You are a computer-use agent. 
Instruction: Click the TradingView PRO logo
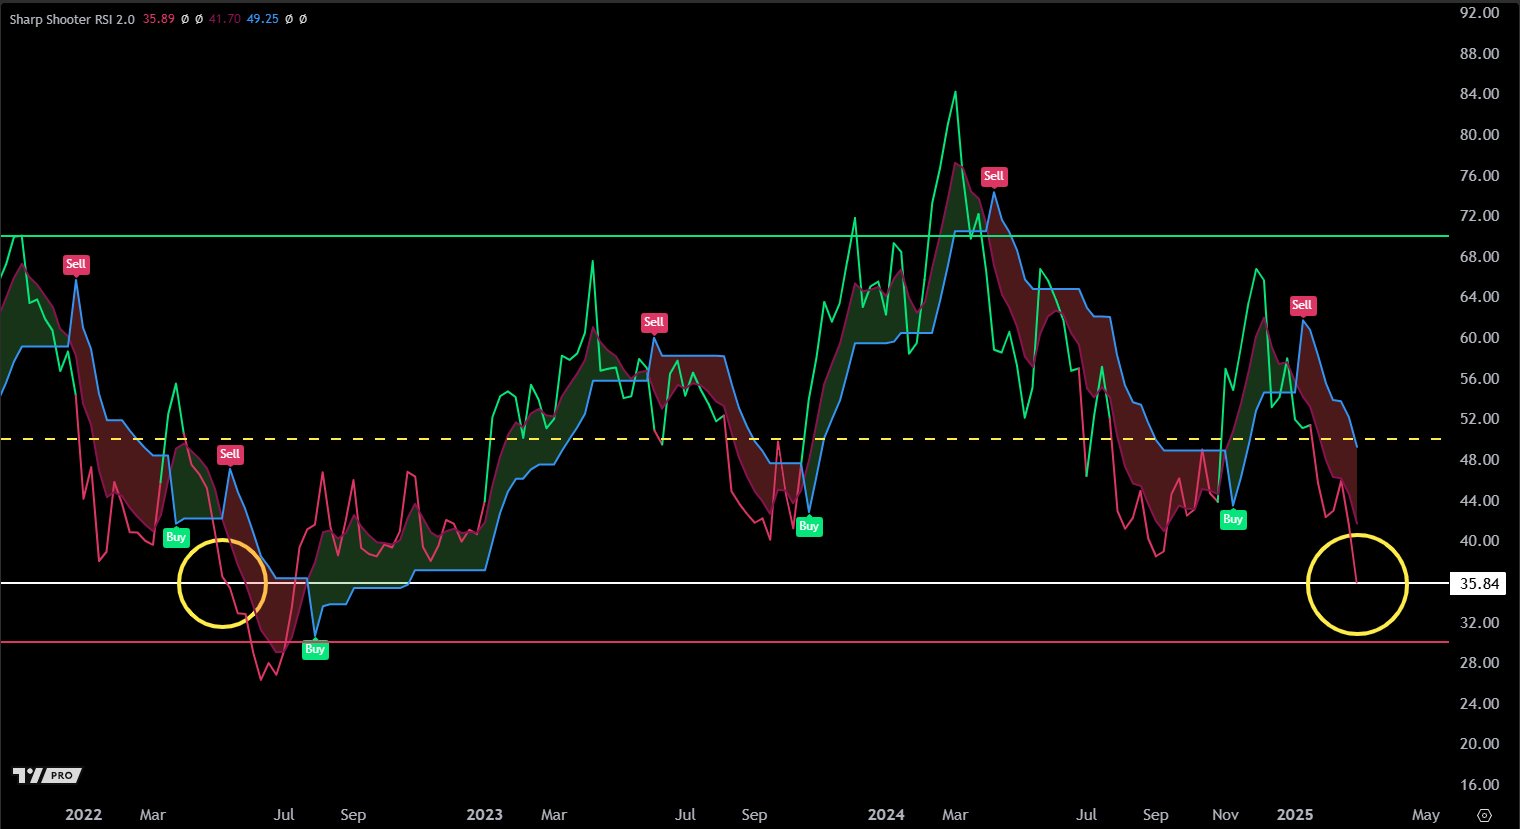(47, 775)
